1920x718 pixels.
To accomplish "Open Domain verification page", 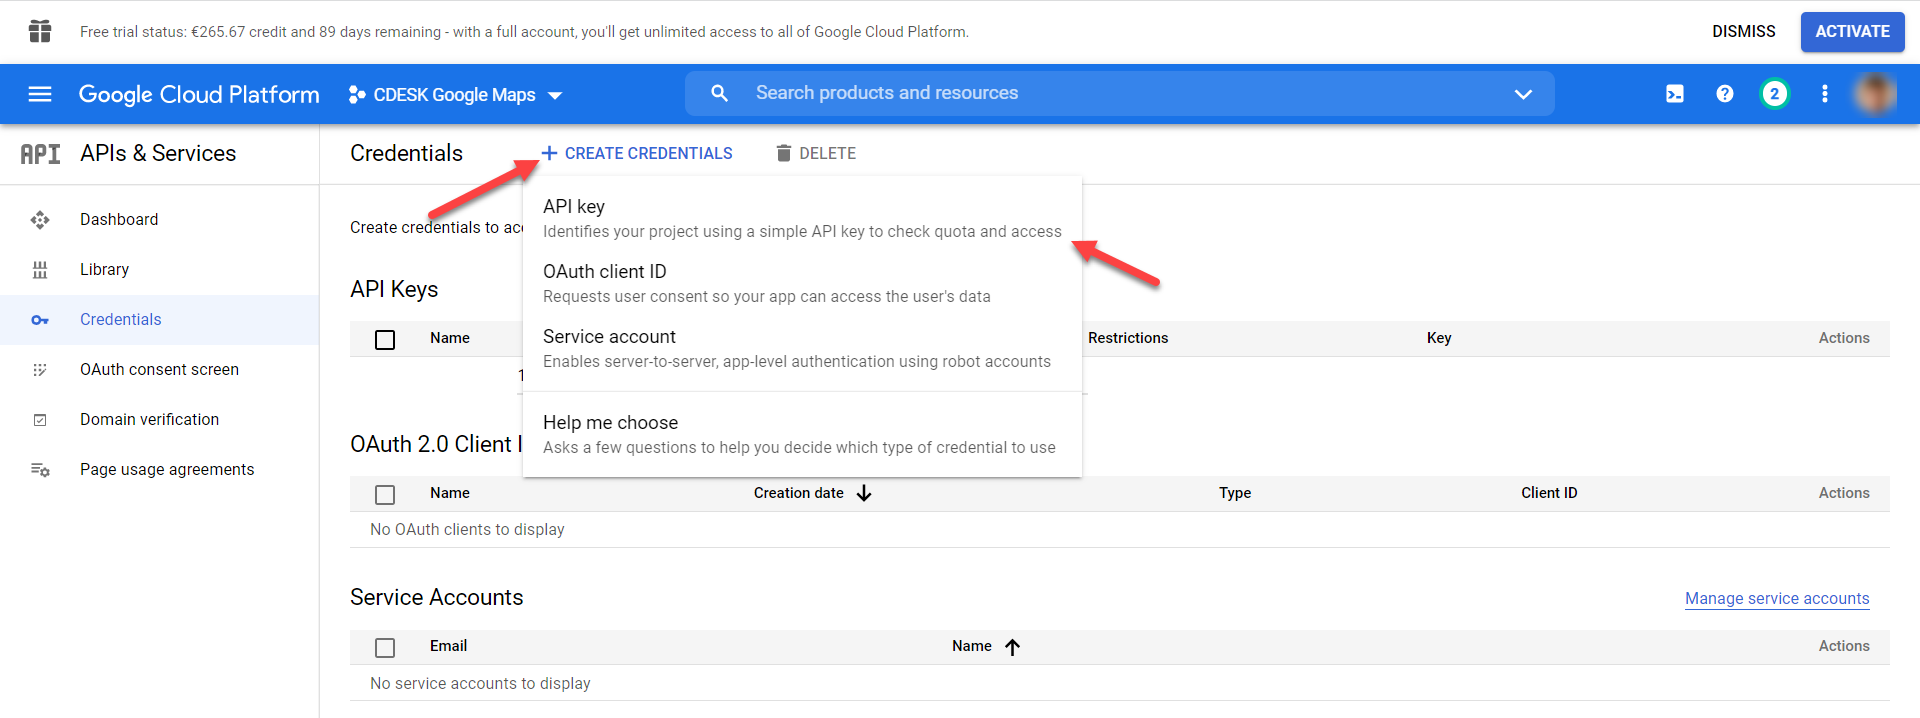I will [160, 420].
